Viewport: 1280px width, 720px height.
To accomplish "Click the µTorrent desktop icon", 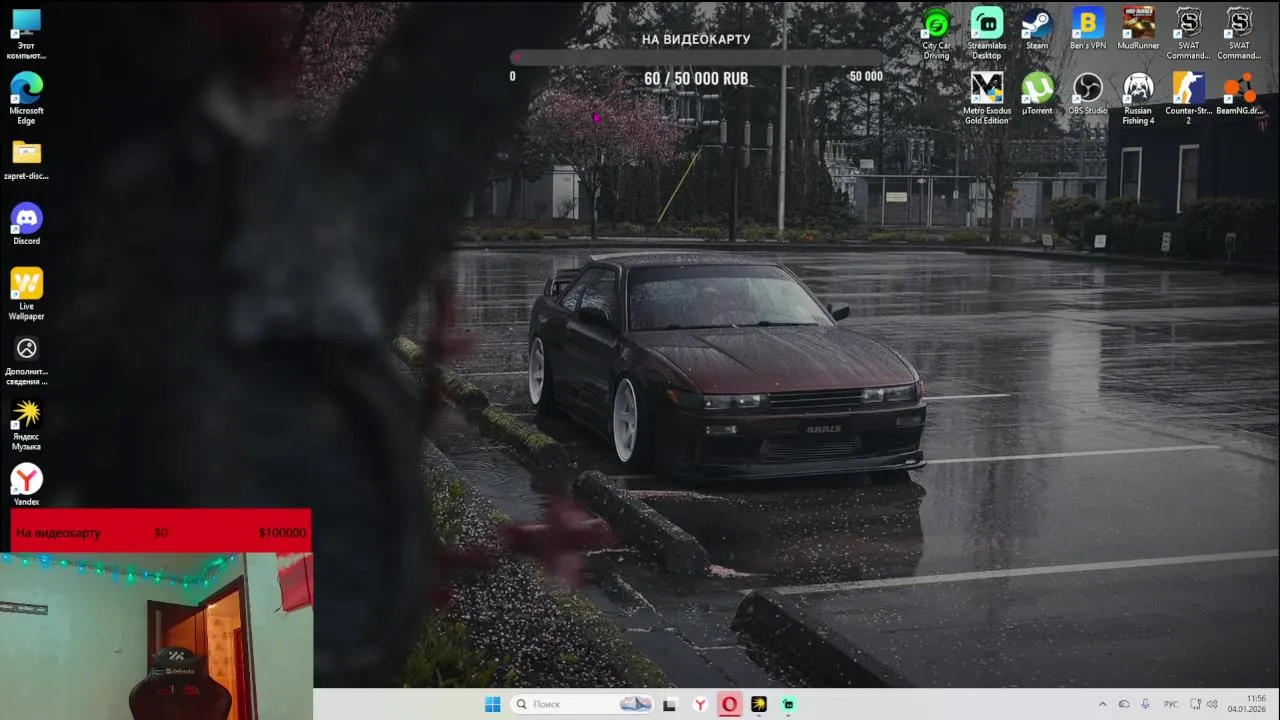I will pos(1037,93).
